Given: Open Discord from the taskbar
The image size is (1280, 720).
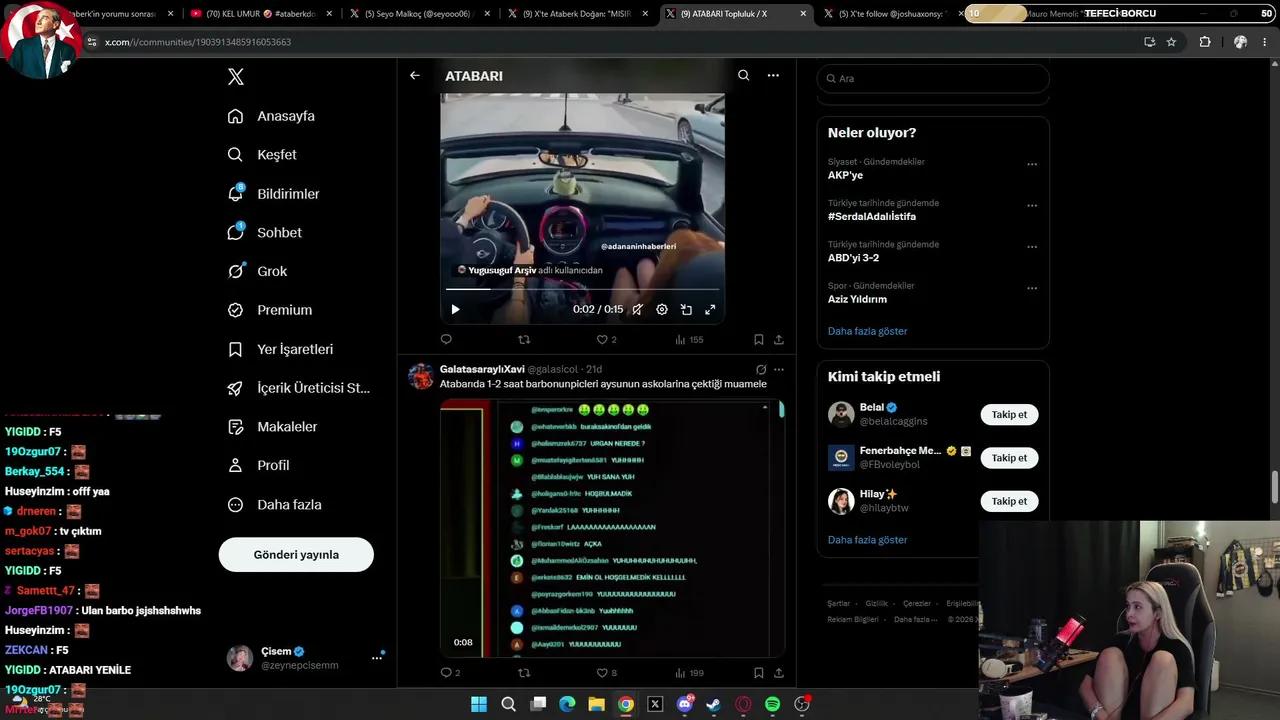Looking at the screenshot, I should (685, 704).
